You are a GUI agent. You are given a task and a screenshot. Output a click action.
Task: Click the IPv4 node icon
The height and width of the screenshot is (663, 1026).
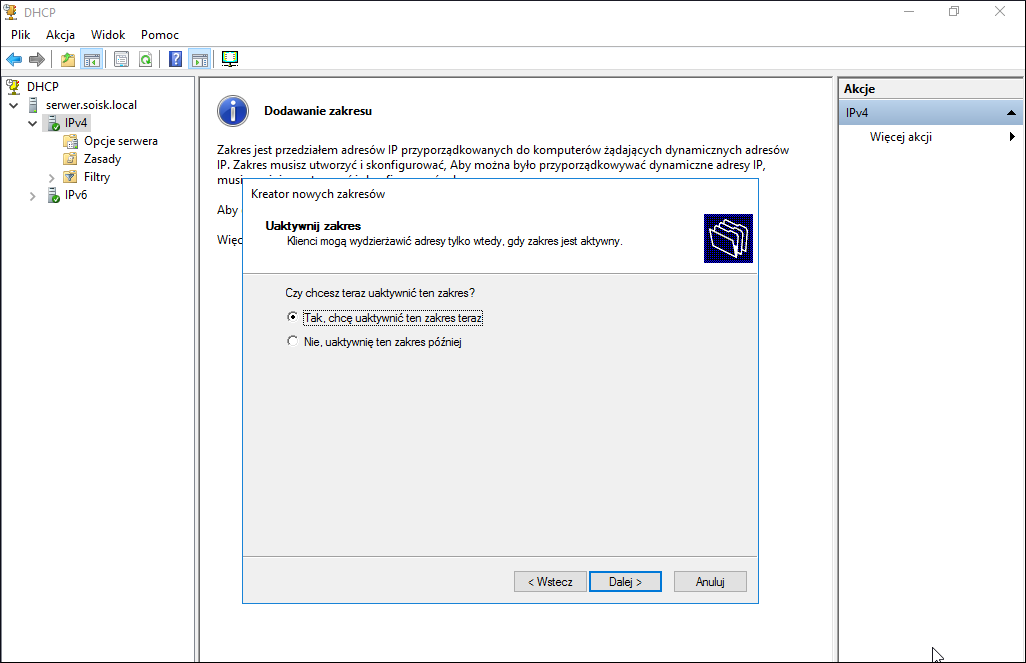coord(54,123)
